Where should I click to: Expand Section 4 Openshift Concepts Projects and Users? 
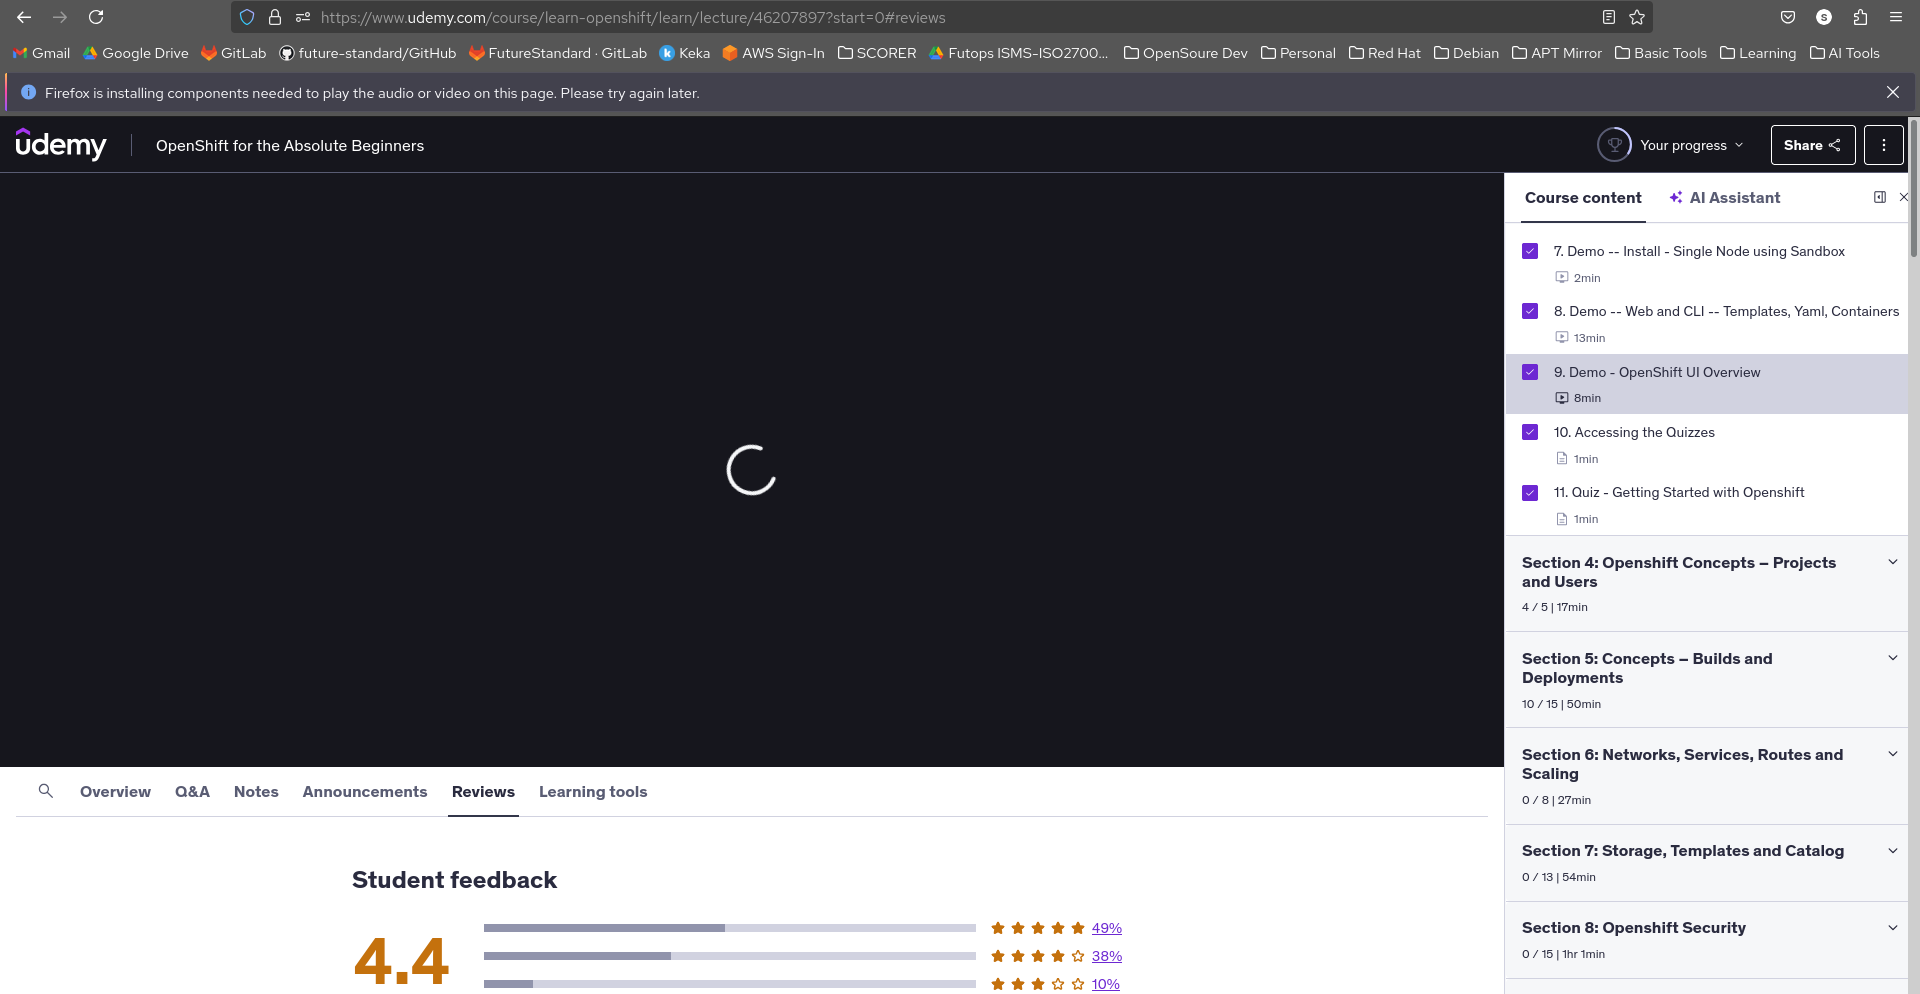click(x=1707, y=583)
